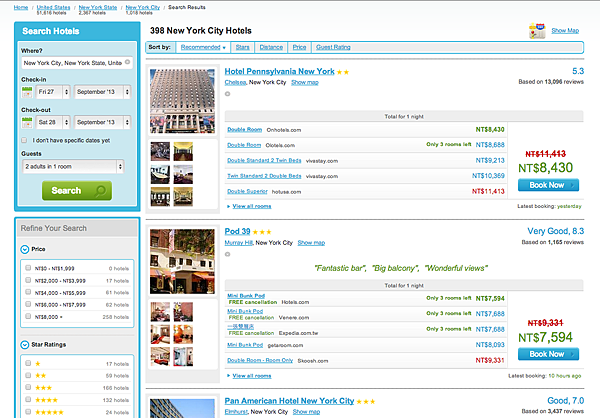The height and width of the screenshot is (418, 600).
Task: Book Now for Pod 39 at NT$7,594
Action: pyautogui.click(x=548, y=354)
